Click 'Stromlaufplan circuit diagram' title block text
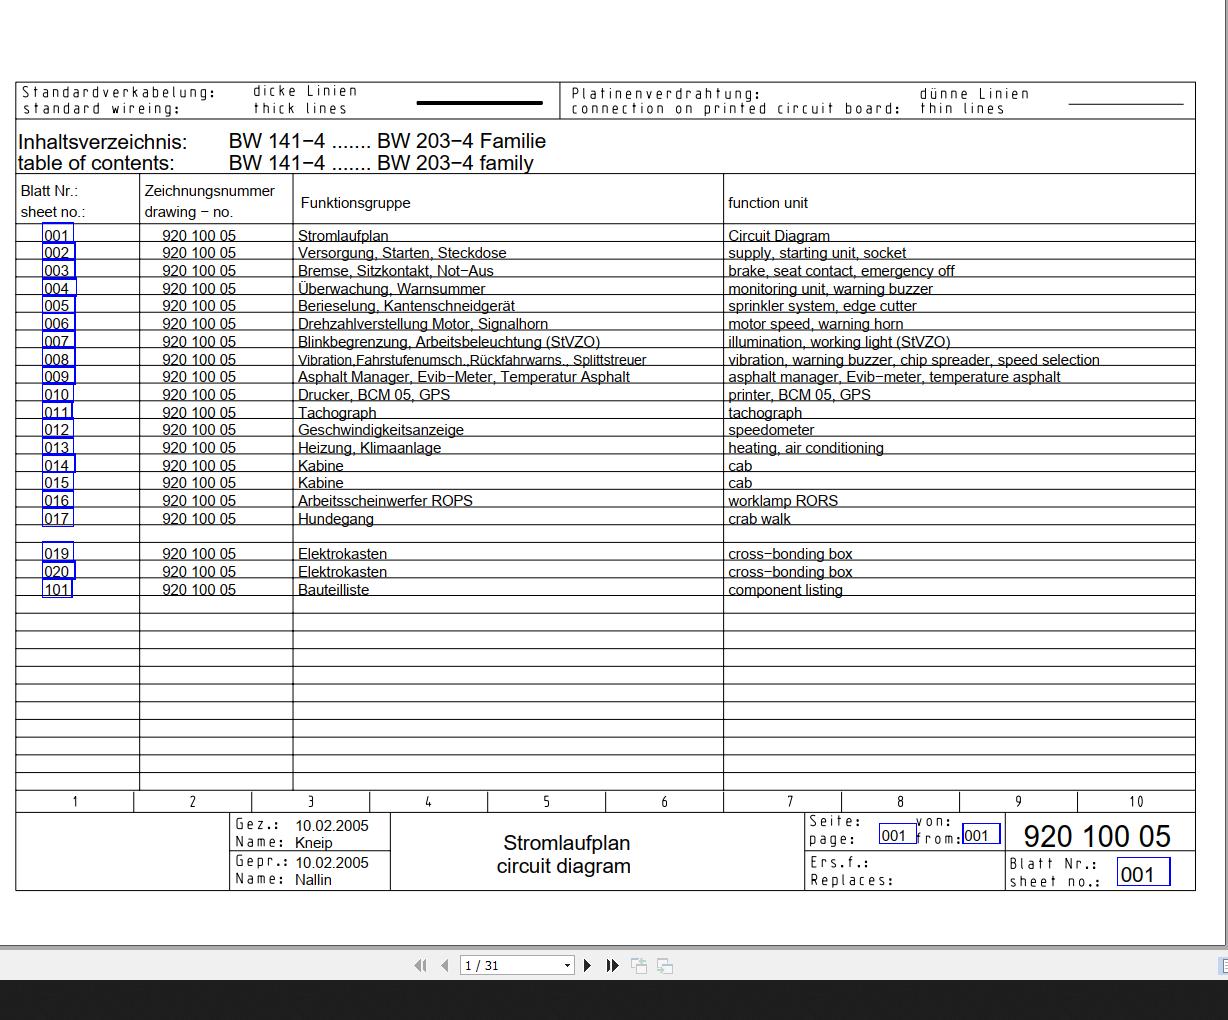This screenshot has height=1020, width=1228. (564, 855)
